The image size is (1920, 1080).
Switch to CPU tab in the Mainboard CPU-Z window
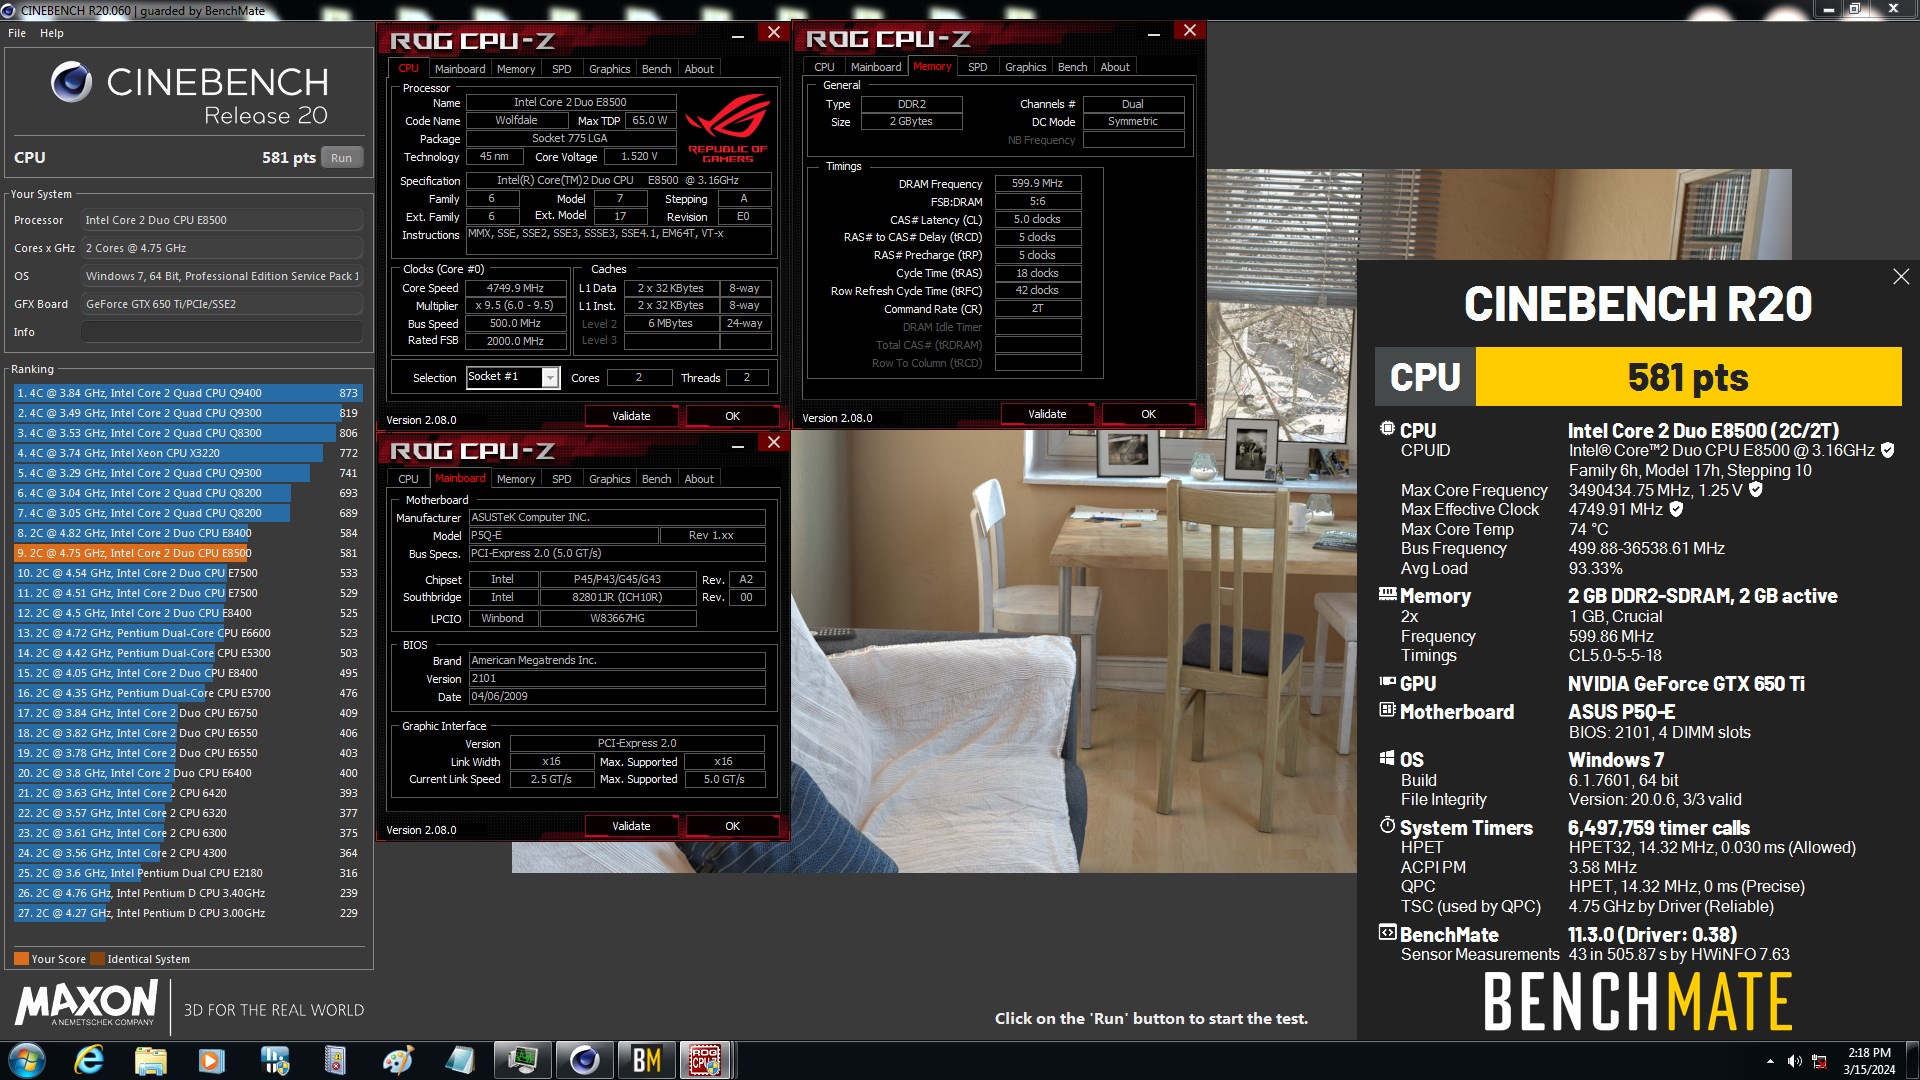coord(408,479)
